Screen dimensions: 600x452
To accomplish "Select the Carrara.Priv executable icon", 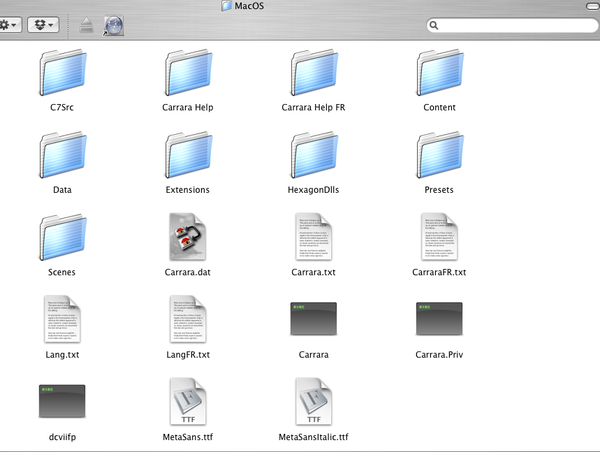I will point(439,319).
